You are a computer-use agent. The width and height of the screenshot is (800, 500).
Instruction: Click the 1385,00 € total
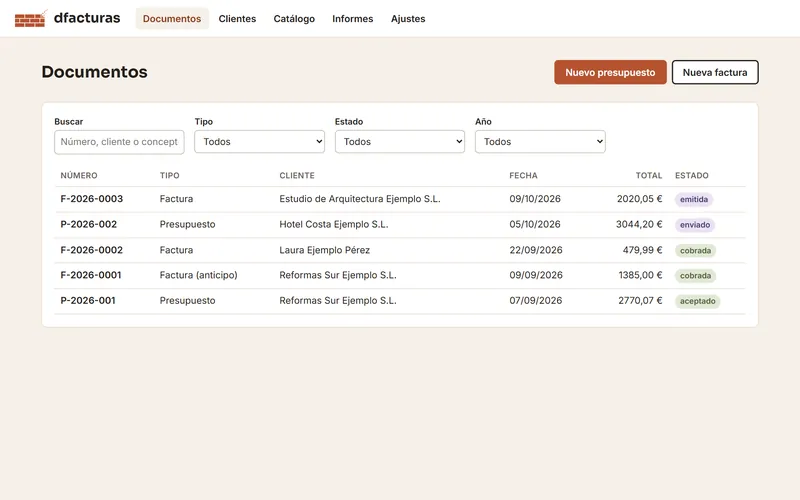pyautogui.click(x=640, y=275)
